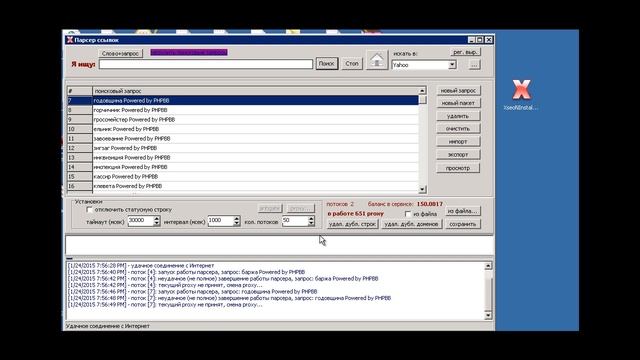Click the Стоп button
Image resolution: width=640 pixels, height=360 pixels.
click(x=352, y=64)
